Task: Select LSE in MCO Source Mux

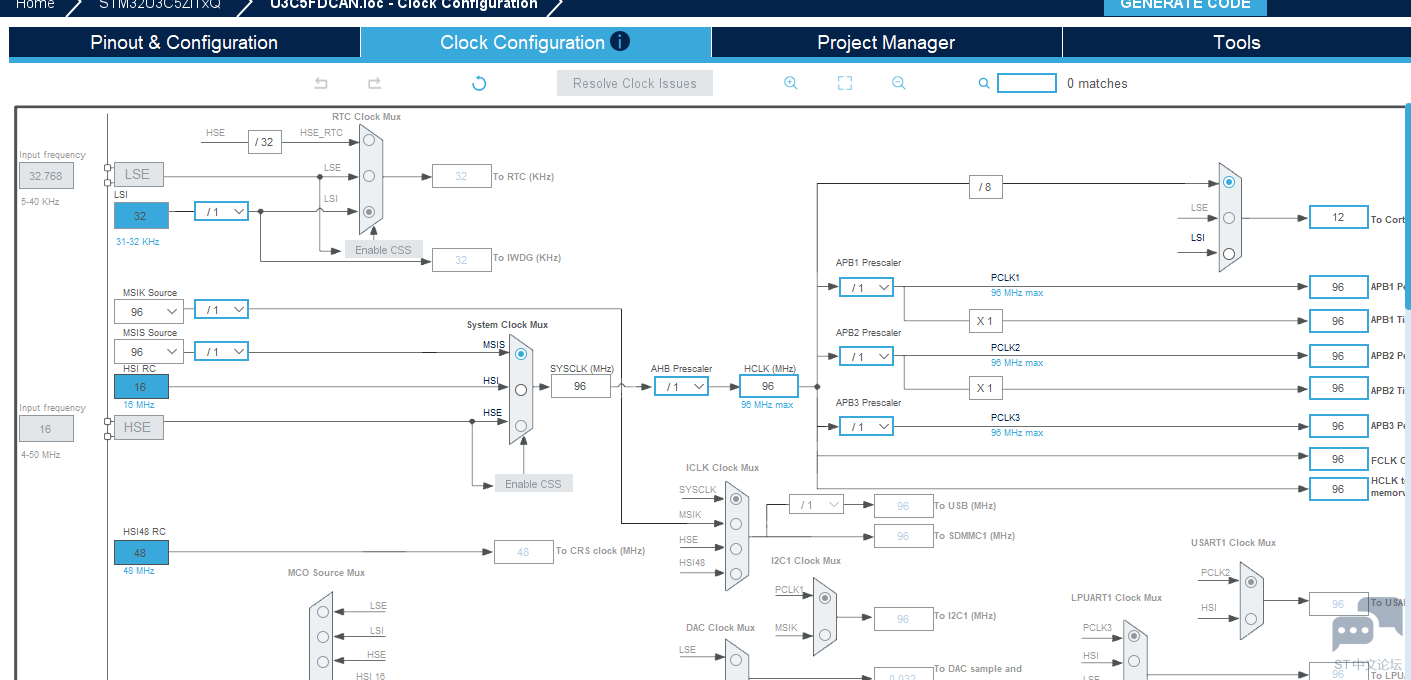Action: pyautogui.click(x=322, y=612)
